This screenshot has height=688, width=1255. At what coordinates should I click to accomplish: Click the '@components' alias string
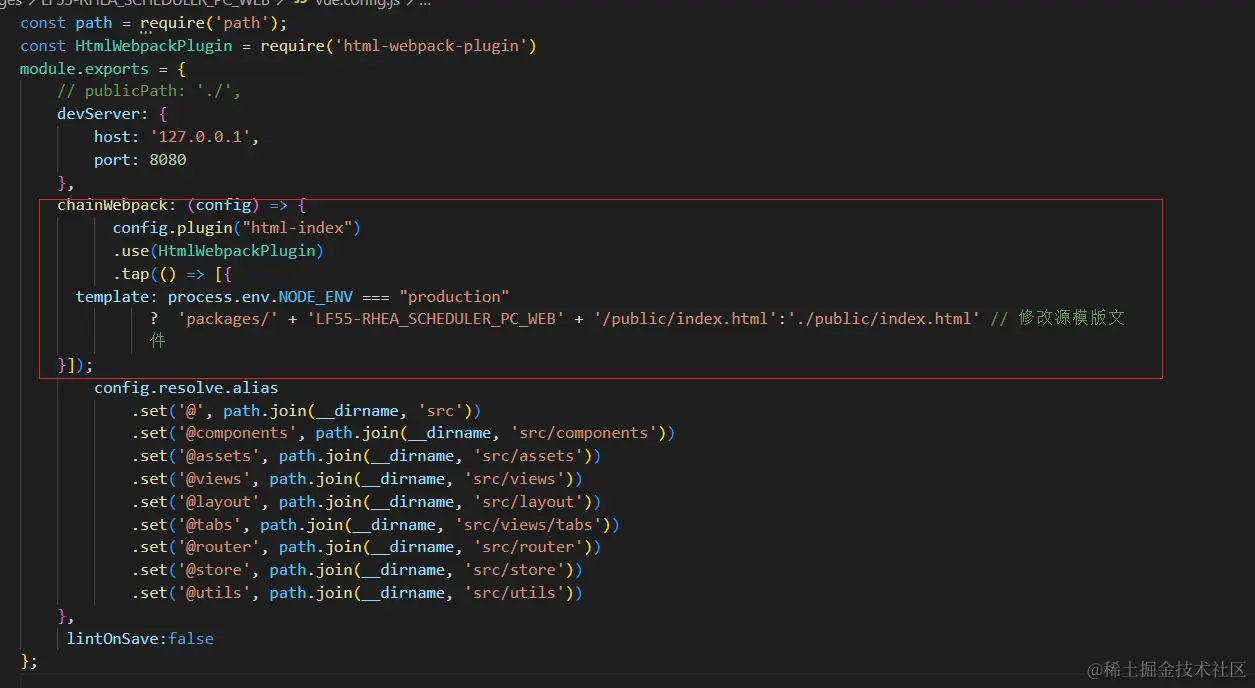[x=237, y=433]
